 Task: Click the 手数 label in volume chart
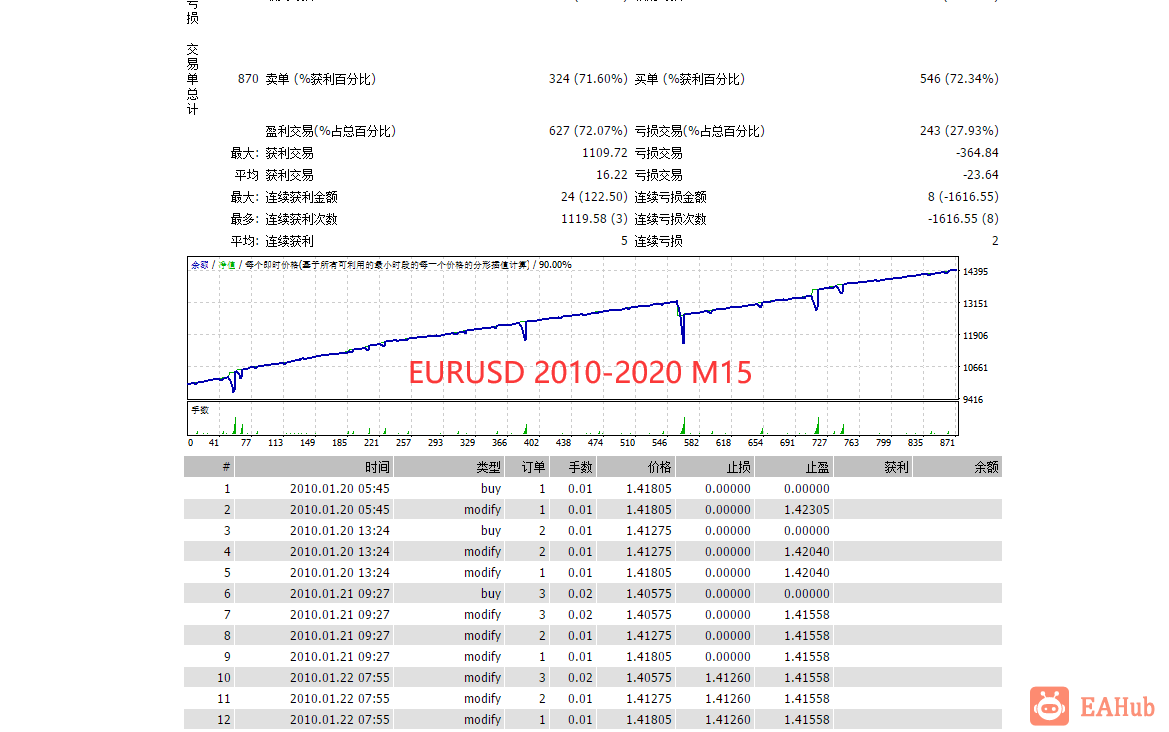point(200,410)
